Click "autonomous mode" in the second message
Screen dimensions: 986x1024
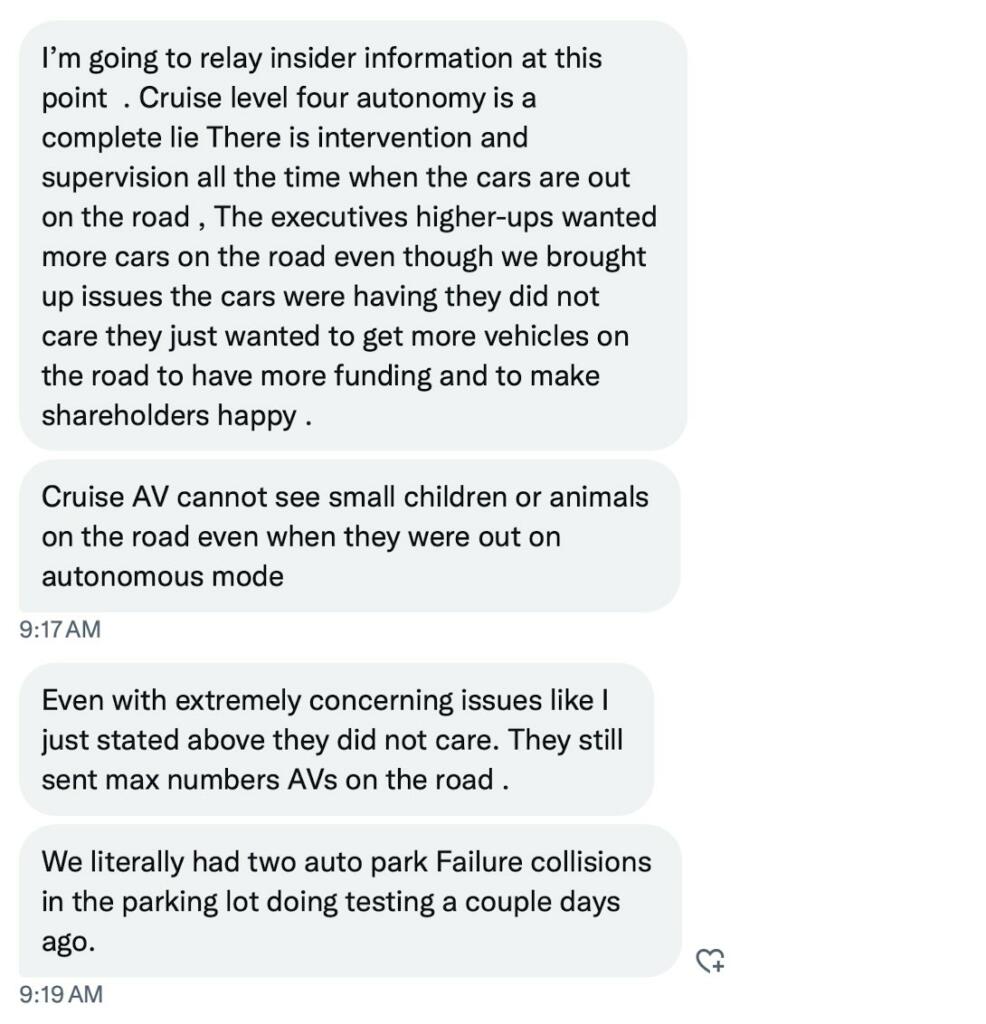[x=162, y=576]
